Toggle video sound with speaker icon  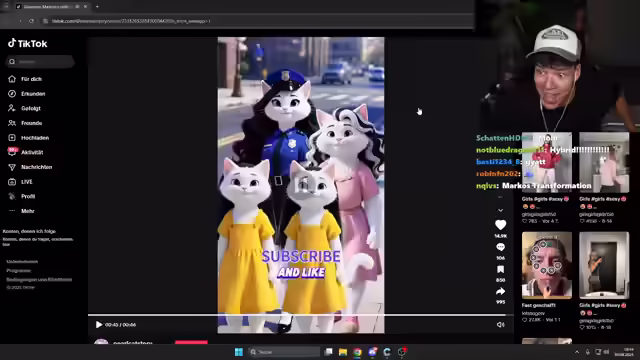pyautogui.click(x=500, y=324)
